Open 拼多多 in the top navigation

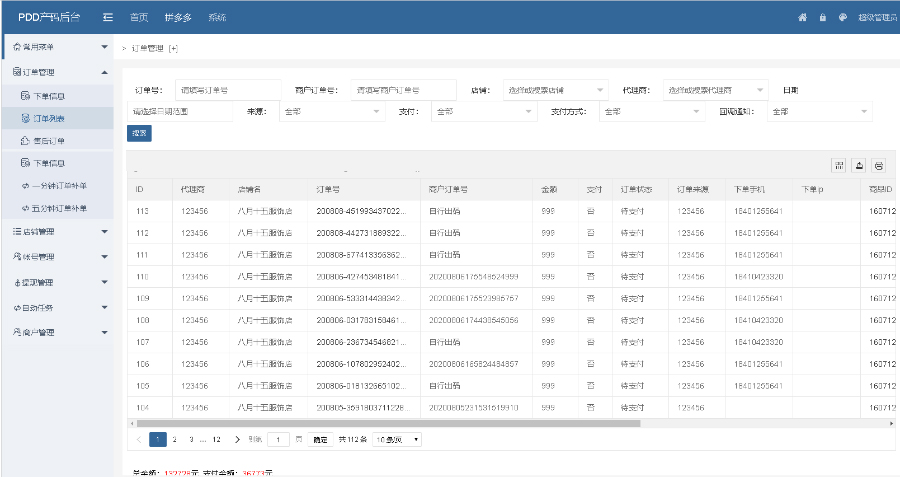tap(177, 18)
